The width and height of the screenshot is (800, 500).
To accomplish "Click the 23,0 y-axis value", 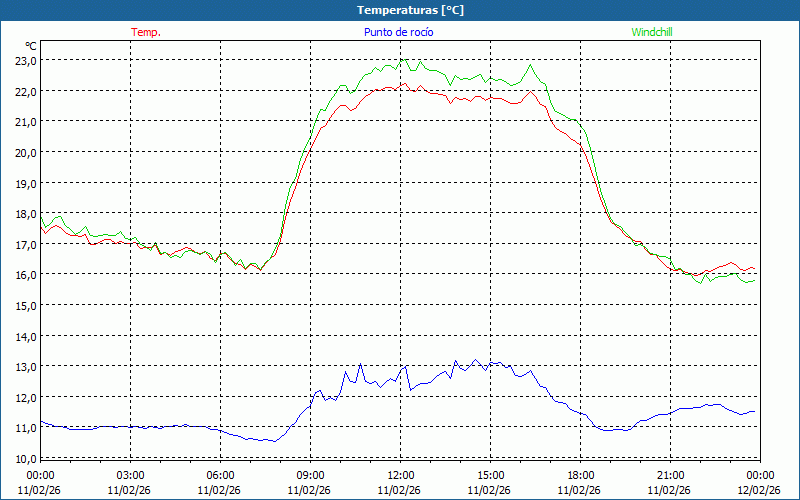I will (x=25, y=60).
